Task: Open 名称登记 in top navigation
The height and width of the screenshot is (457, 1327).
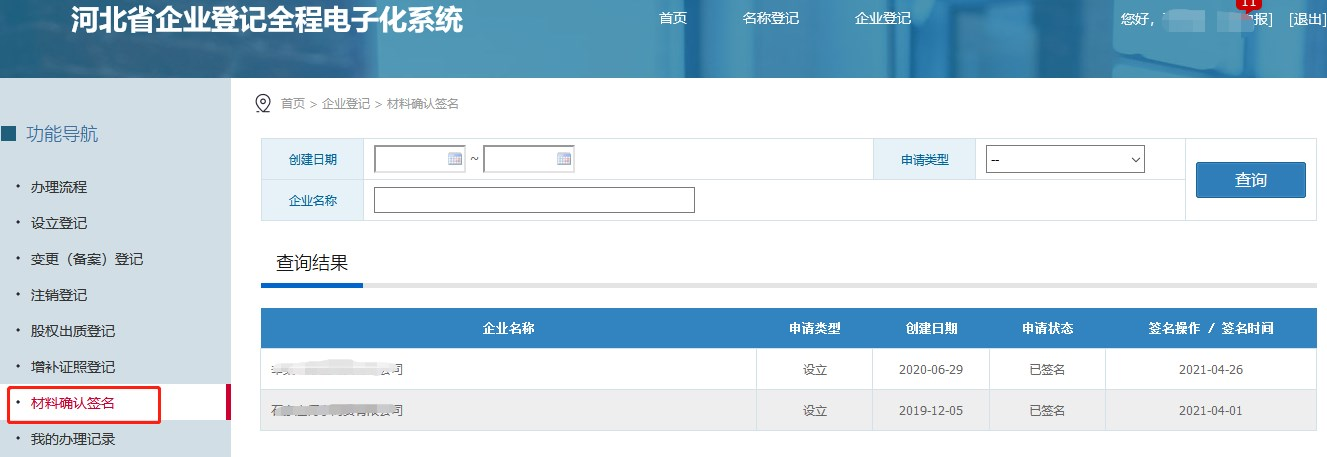Action: (x=770, y=19)
